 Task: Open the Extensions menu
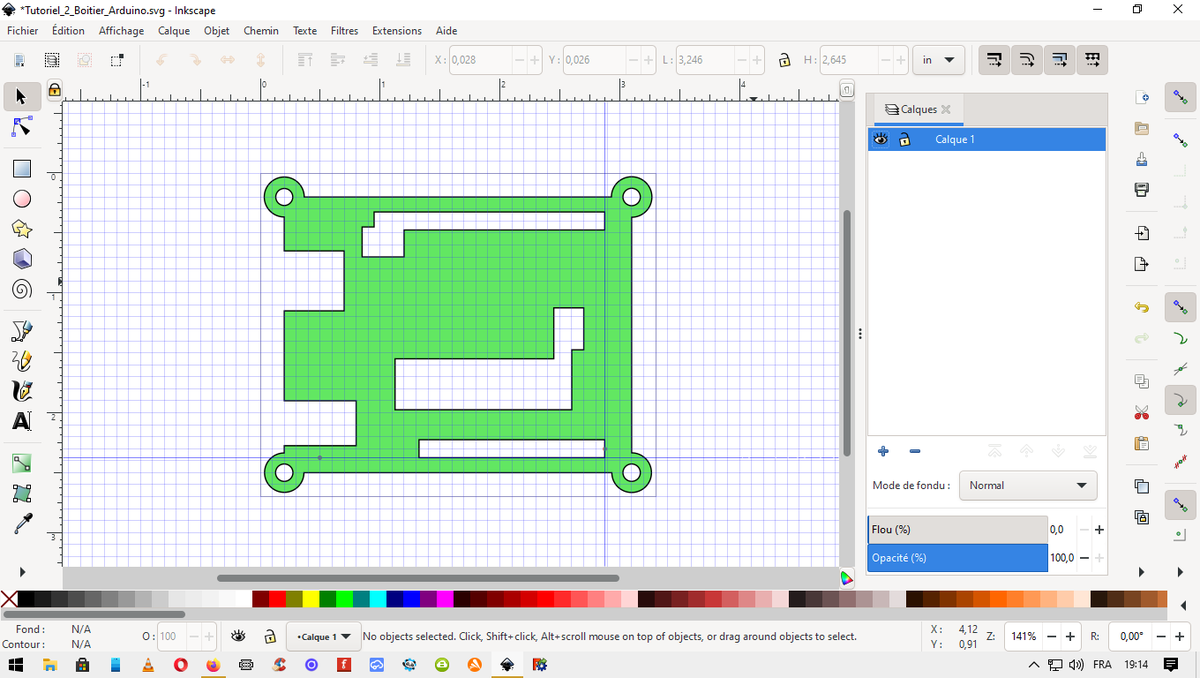click(397, 31)
